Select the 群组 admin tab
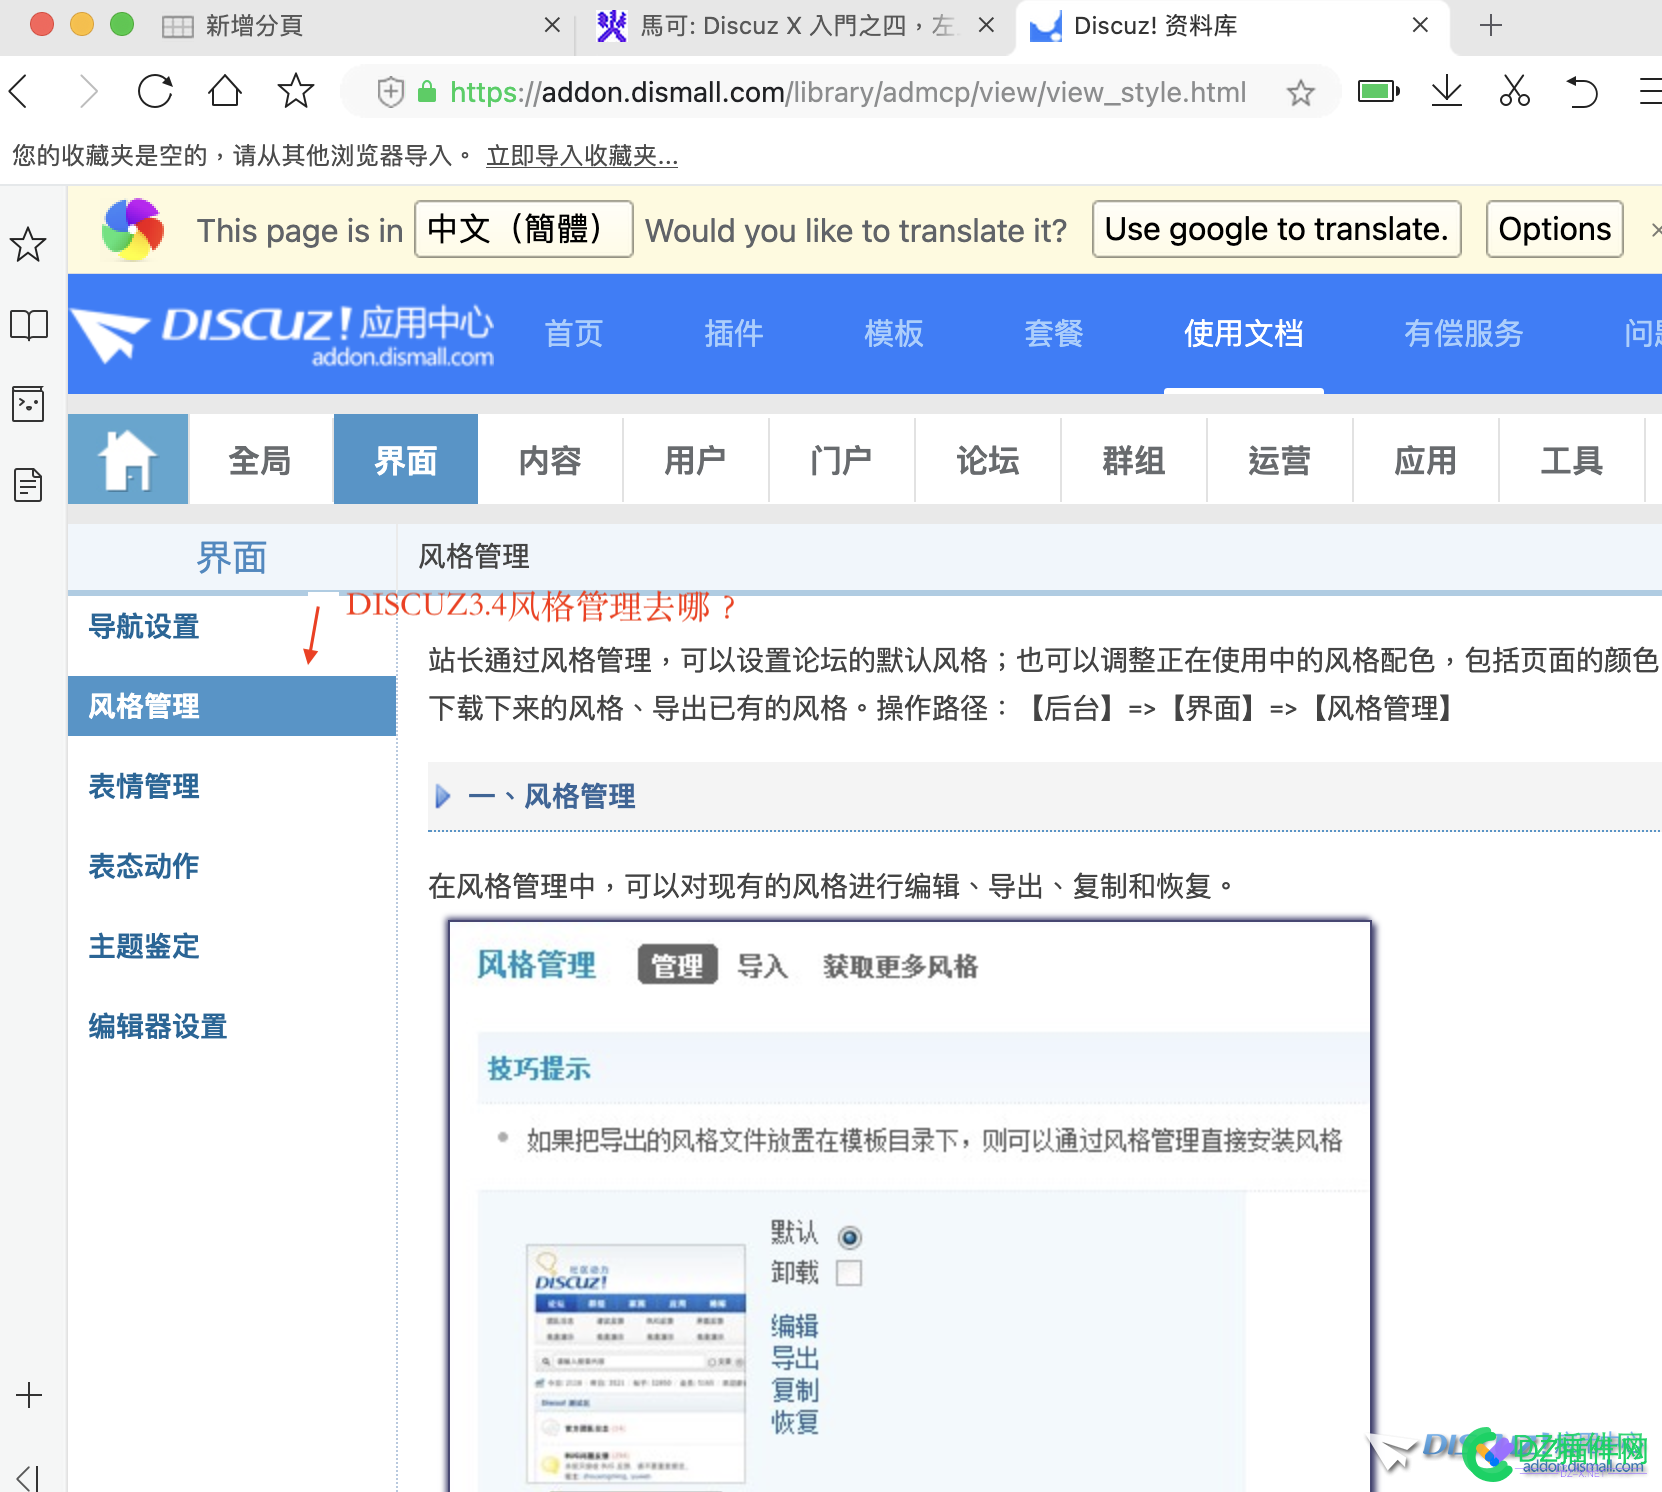Viewport: 1662px width, 1492px height. tap(1134, 460)
